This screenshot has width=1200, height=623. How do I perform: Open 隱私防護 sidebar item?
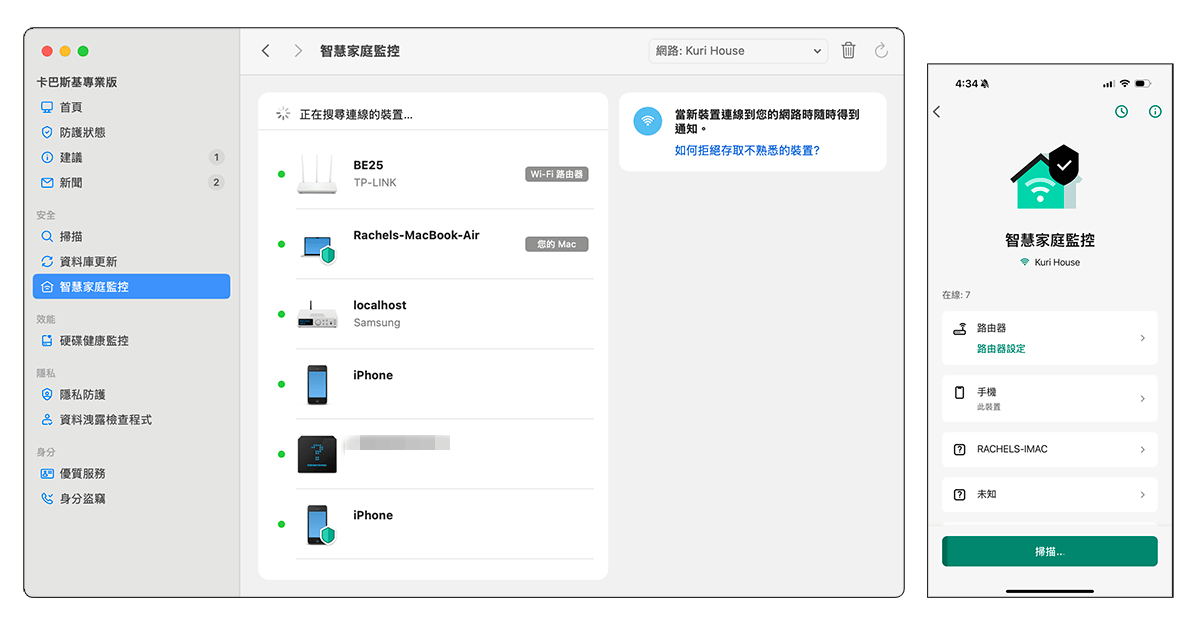(131, 395)
